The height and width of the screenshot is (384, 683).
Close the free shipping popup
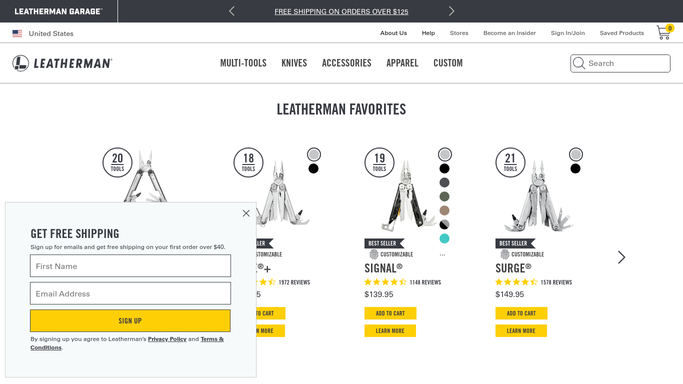pyautogui.click(x=246, y=213)
